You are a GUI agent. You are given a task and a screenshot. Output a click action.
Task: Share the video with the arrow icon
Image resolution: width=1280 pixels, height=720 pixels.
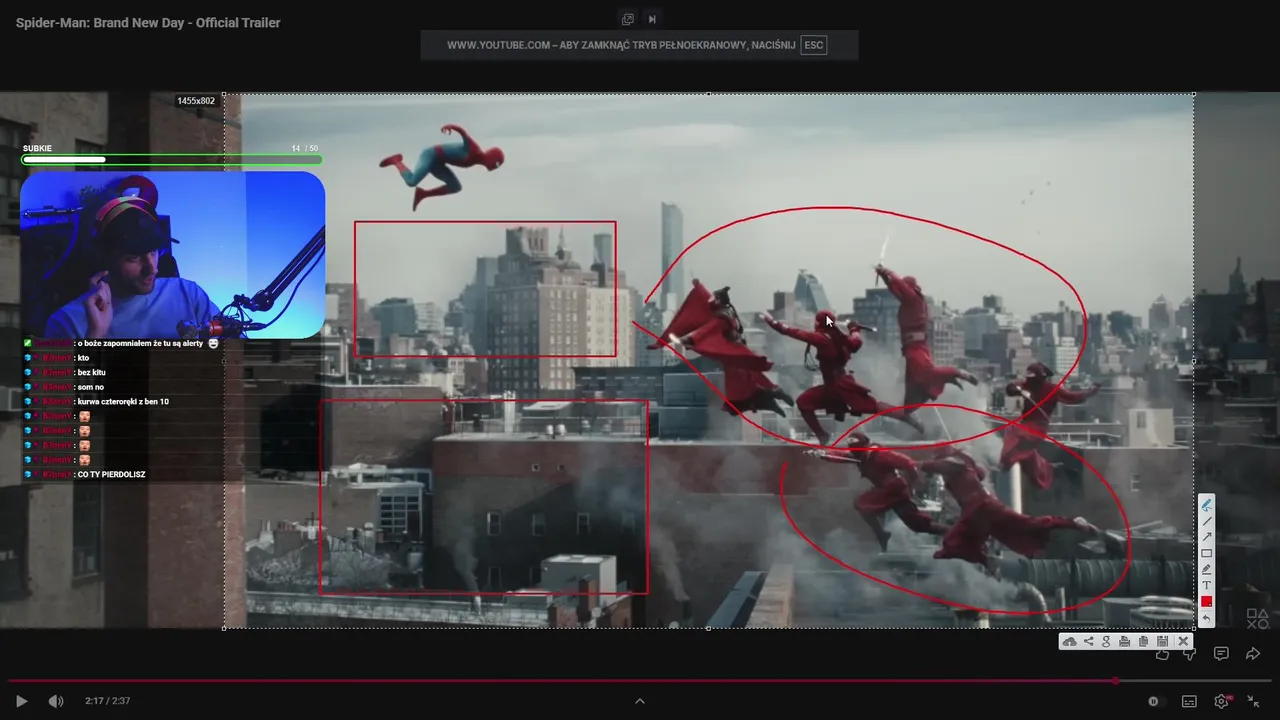point(1253,654)
